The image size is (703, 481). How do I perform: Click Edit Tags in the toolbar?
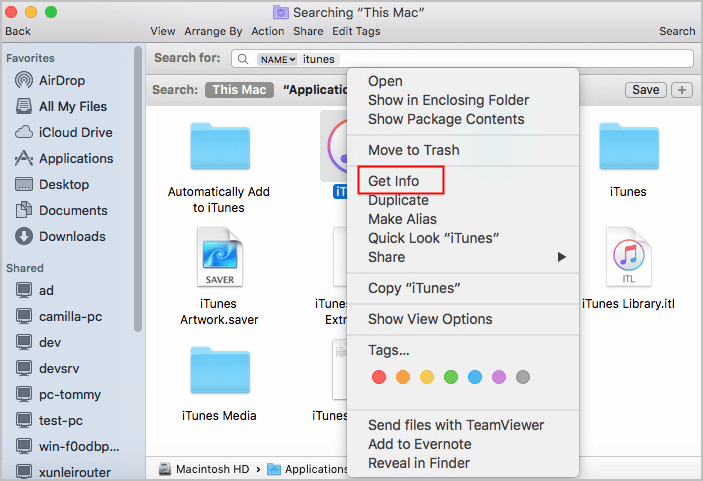(x=356, y=31)
